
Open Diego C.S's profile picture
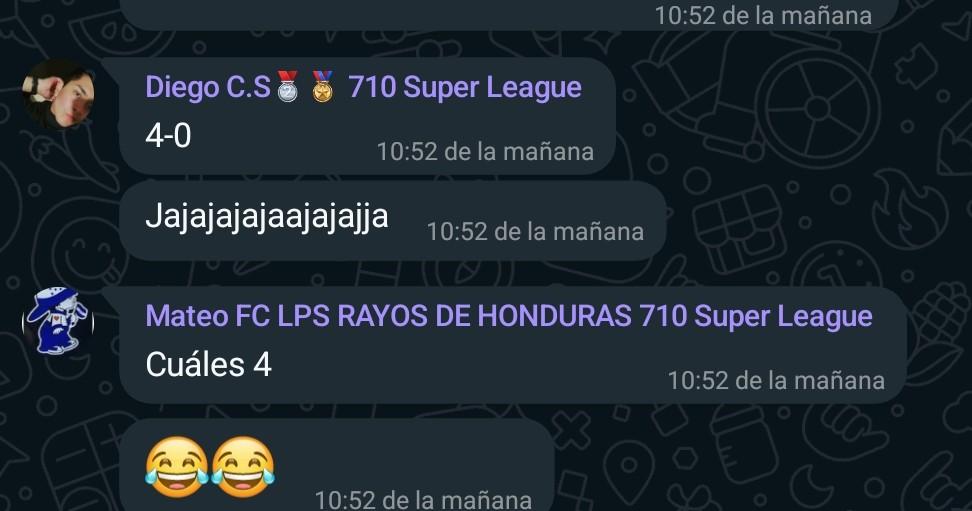pyautogui.click(x=58, y=94)
